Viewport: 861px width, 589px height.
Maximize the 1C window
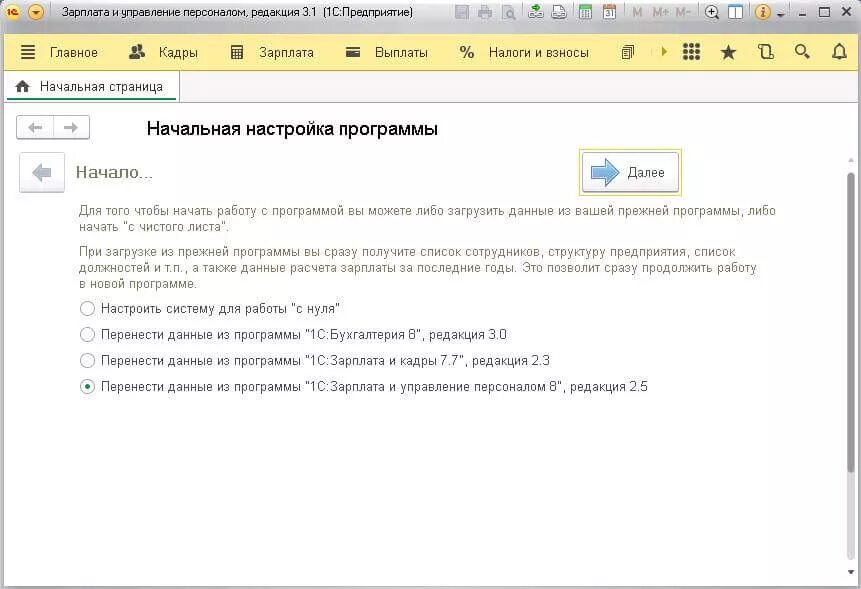pos(824,12)
